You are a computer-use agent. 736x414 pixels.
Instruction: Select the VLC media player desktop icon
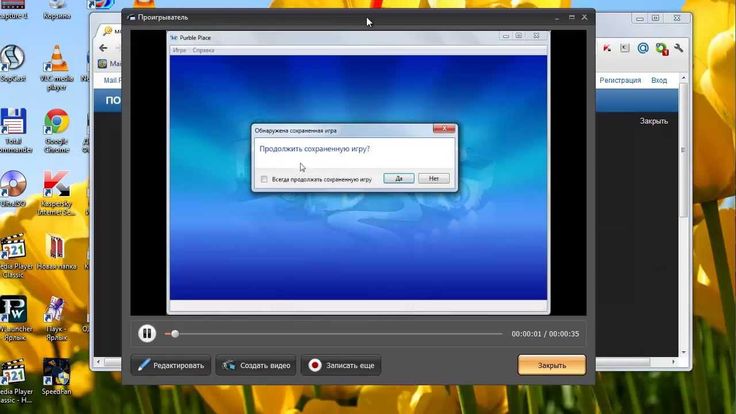point(57,68)
